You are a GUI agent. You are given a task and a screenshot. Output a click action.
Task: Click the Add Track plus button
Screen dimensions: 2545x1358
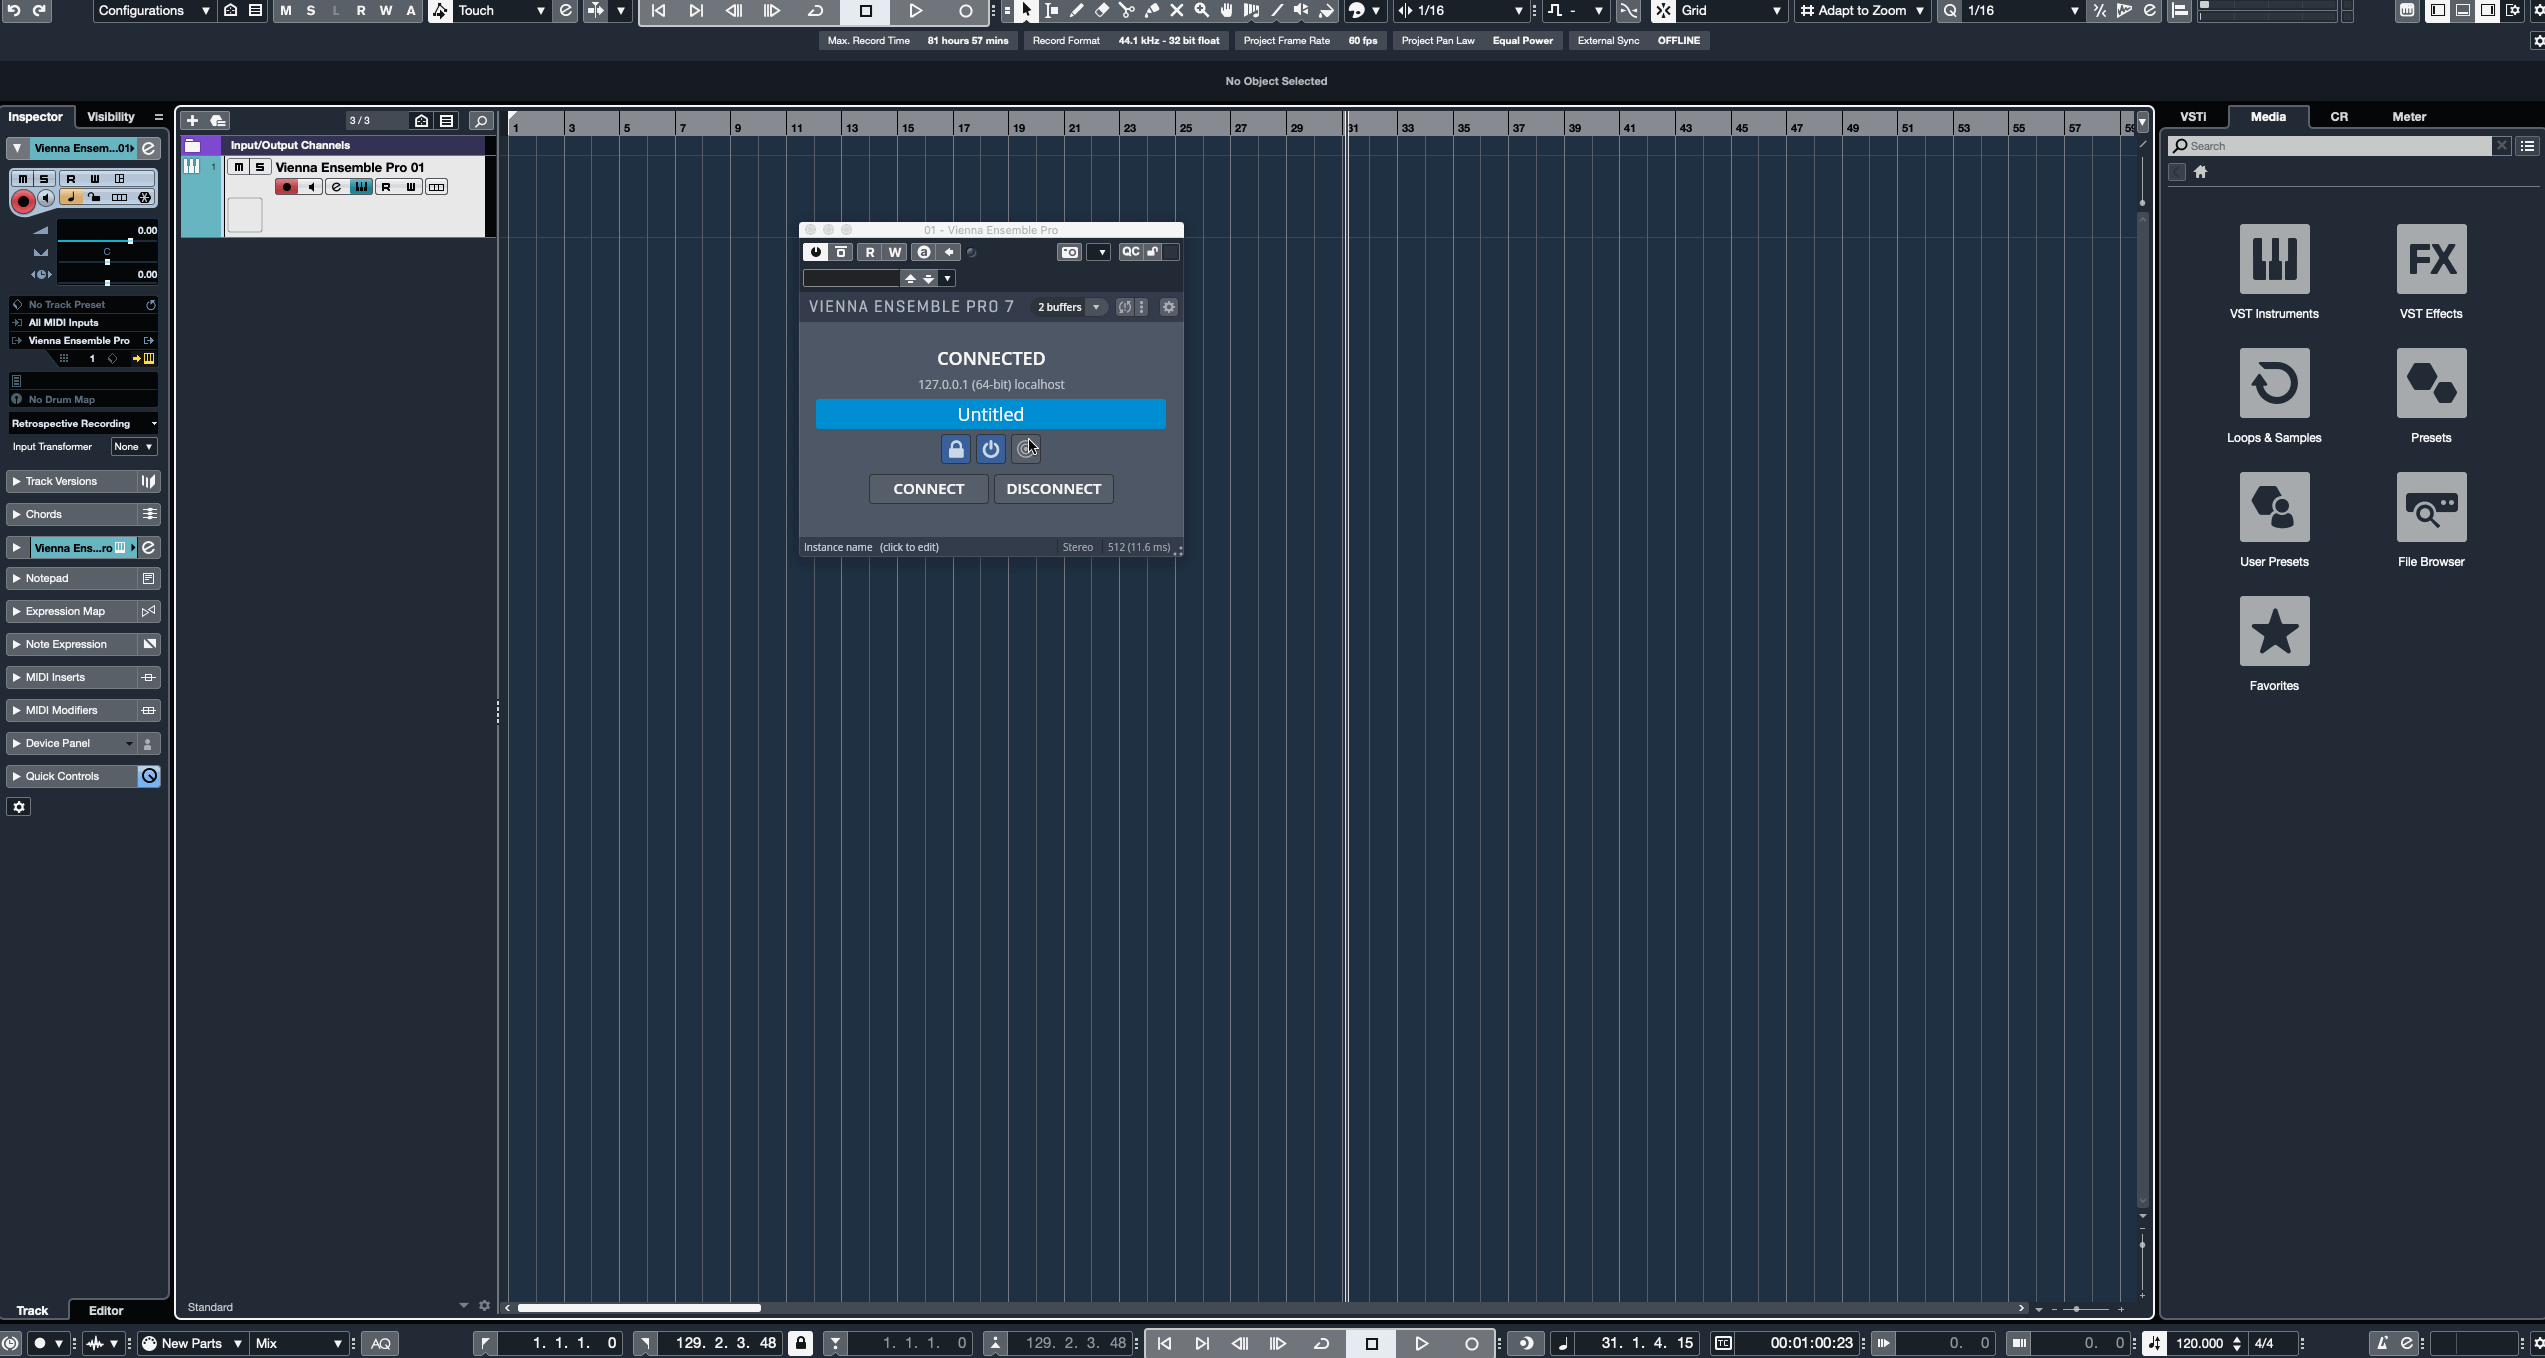pos(193,121)
